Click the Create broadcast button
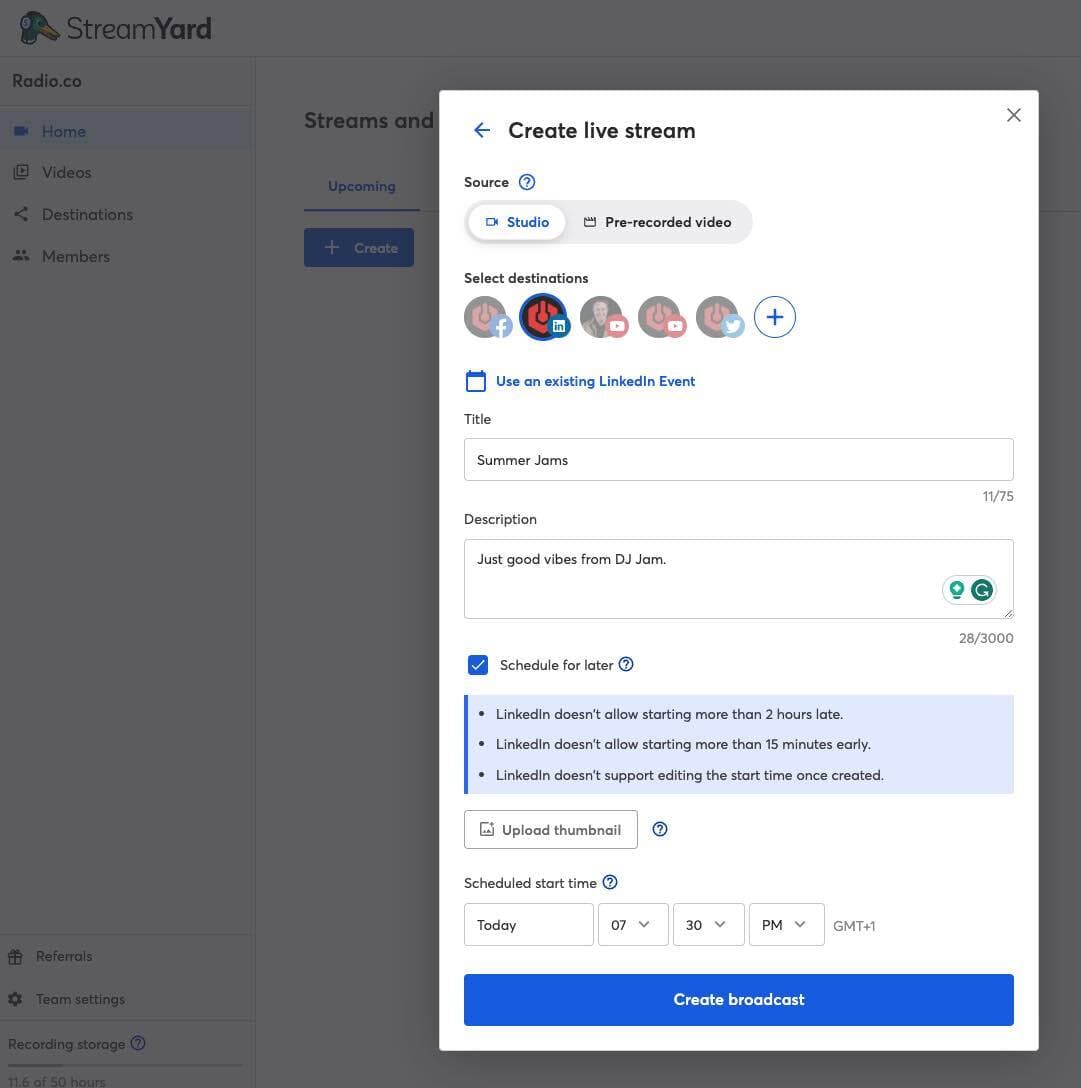The height and width of the screenshot is (1088, 1081). [x=738, y=999]
